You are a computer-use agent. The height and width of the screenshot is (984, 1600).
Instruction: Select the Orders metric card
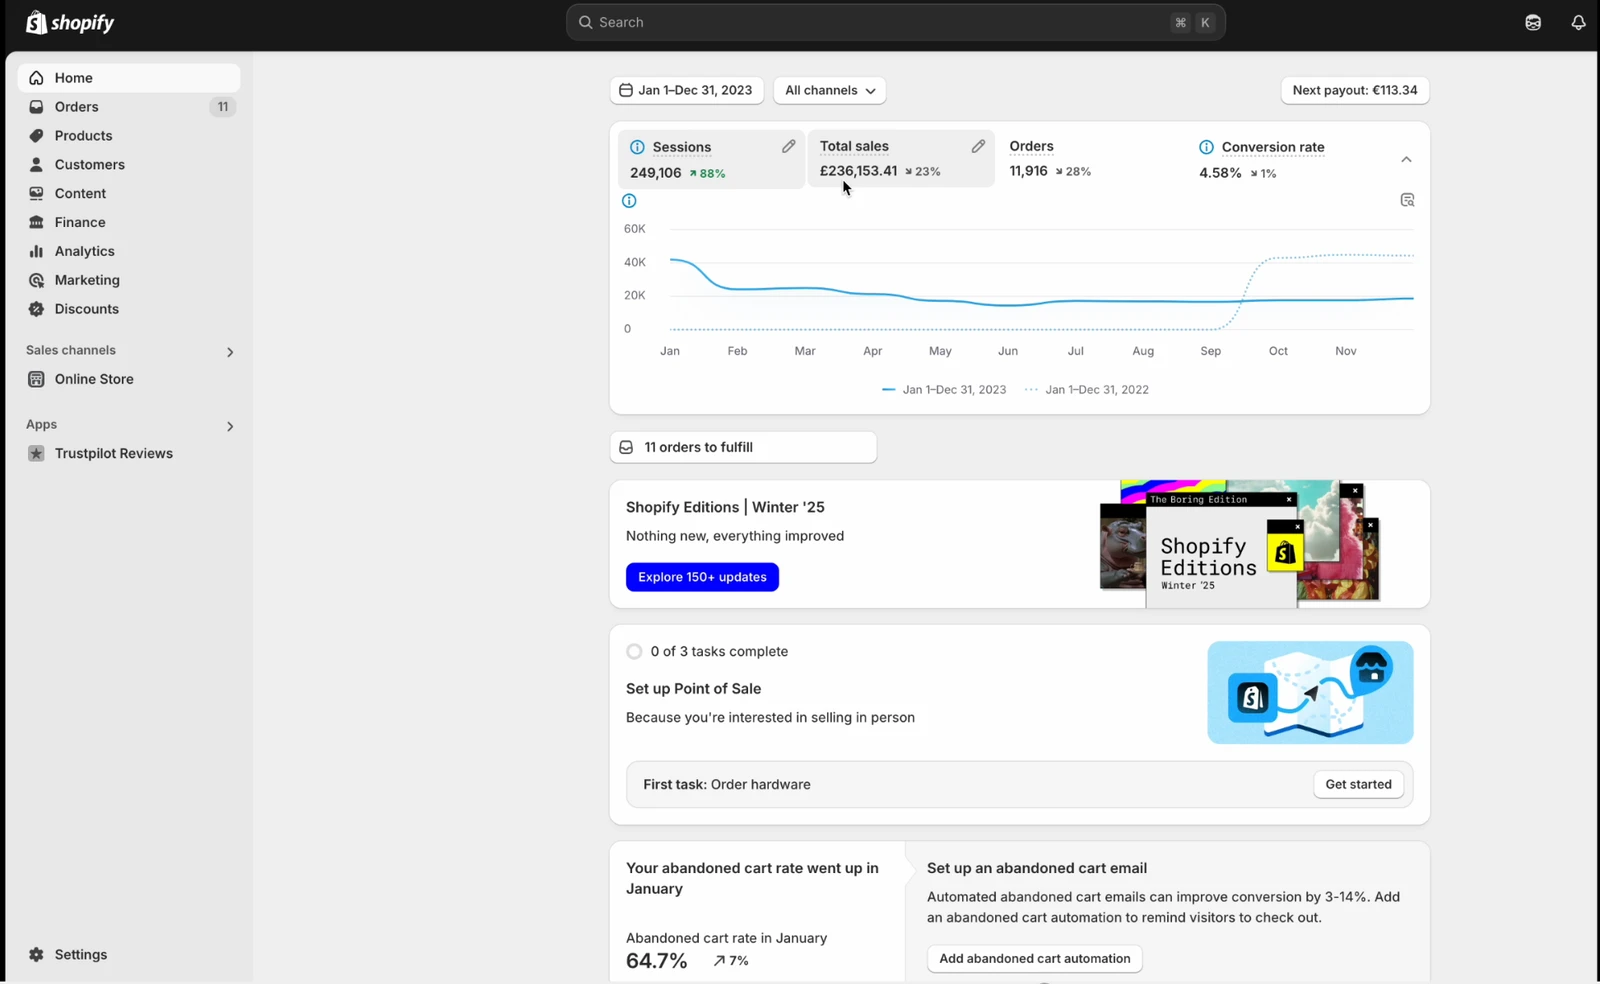click(x=1090, y=159)
